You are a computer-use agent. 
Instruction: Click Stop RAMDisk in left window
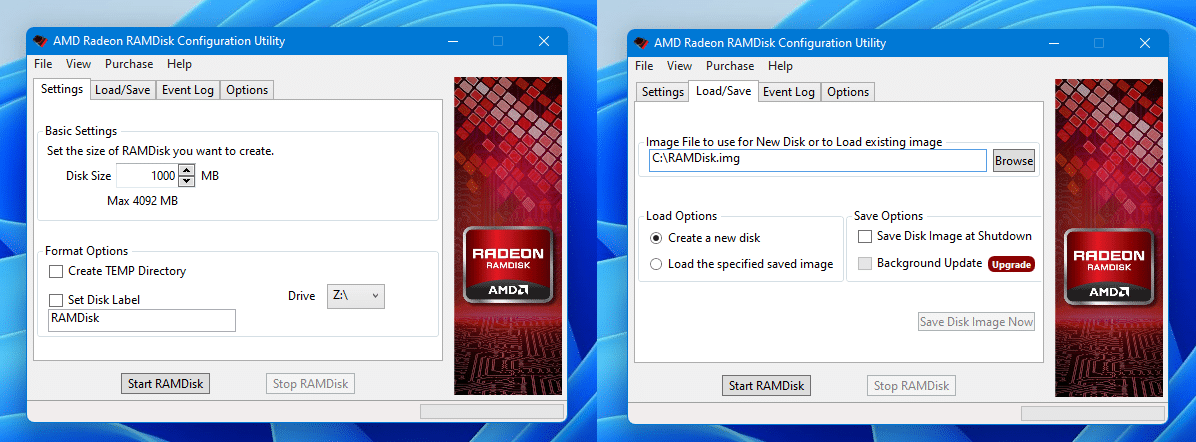click(x=310, y=384)
